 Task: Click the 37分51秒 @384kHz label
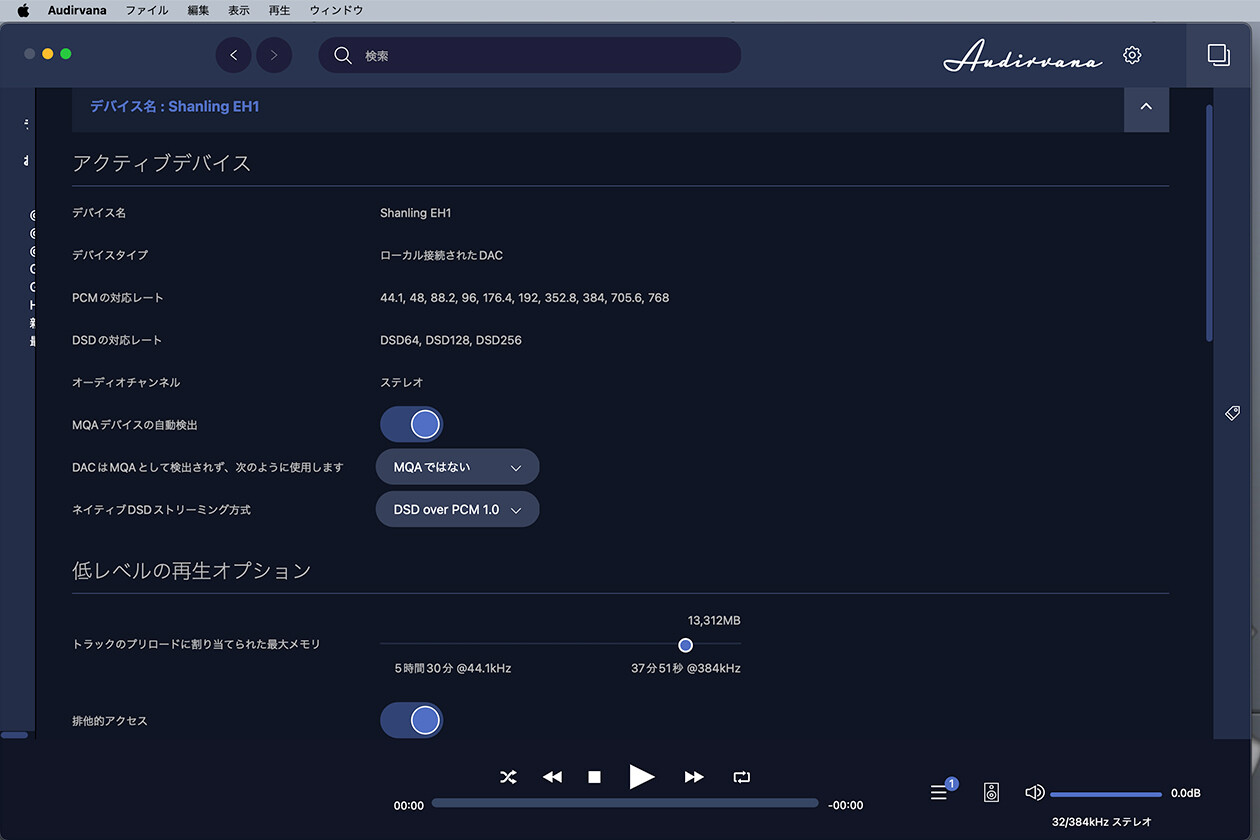tap(686, 668)
